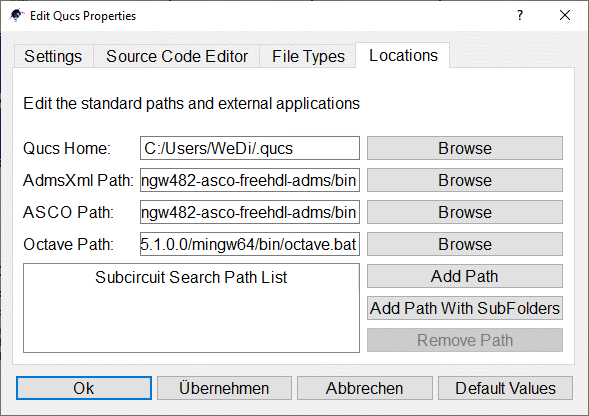This screenshot has height=416, width=589.
Task: Click the Remove Path button
Action: tap(465, 340)
